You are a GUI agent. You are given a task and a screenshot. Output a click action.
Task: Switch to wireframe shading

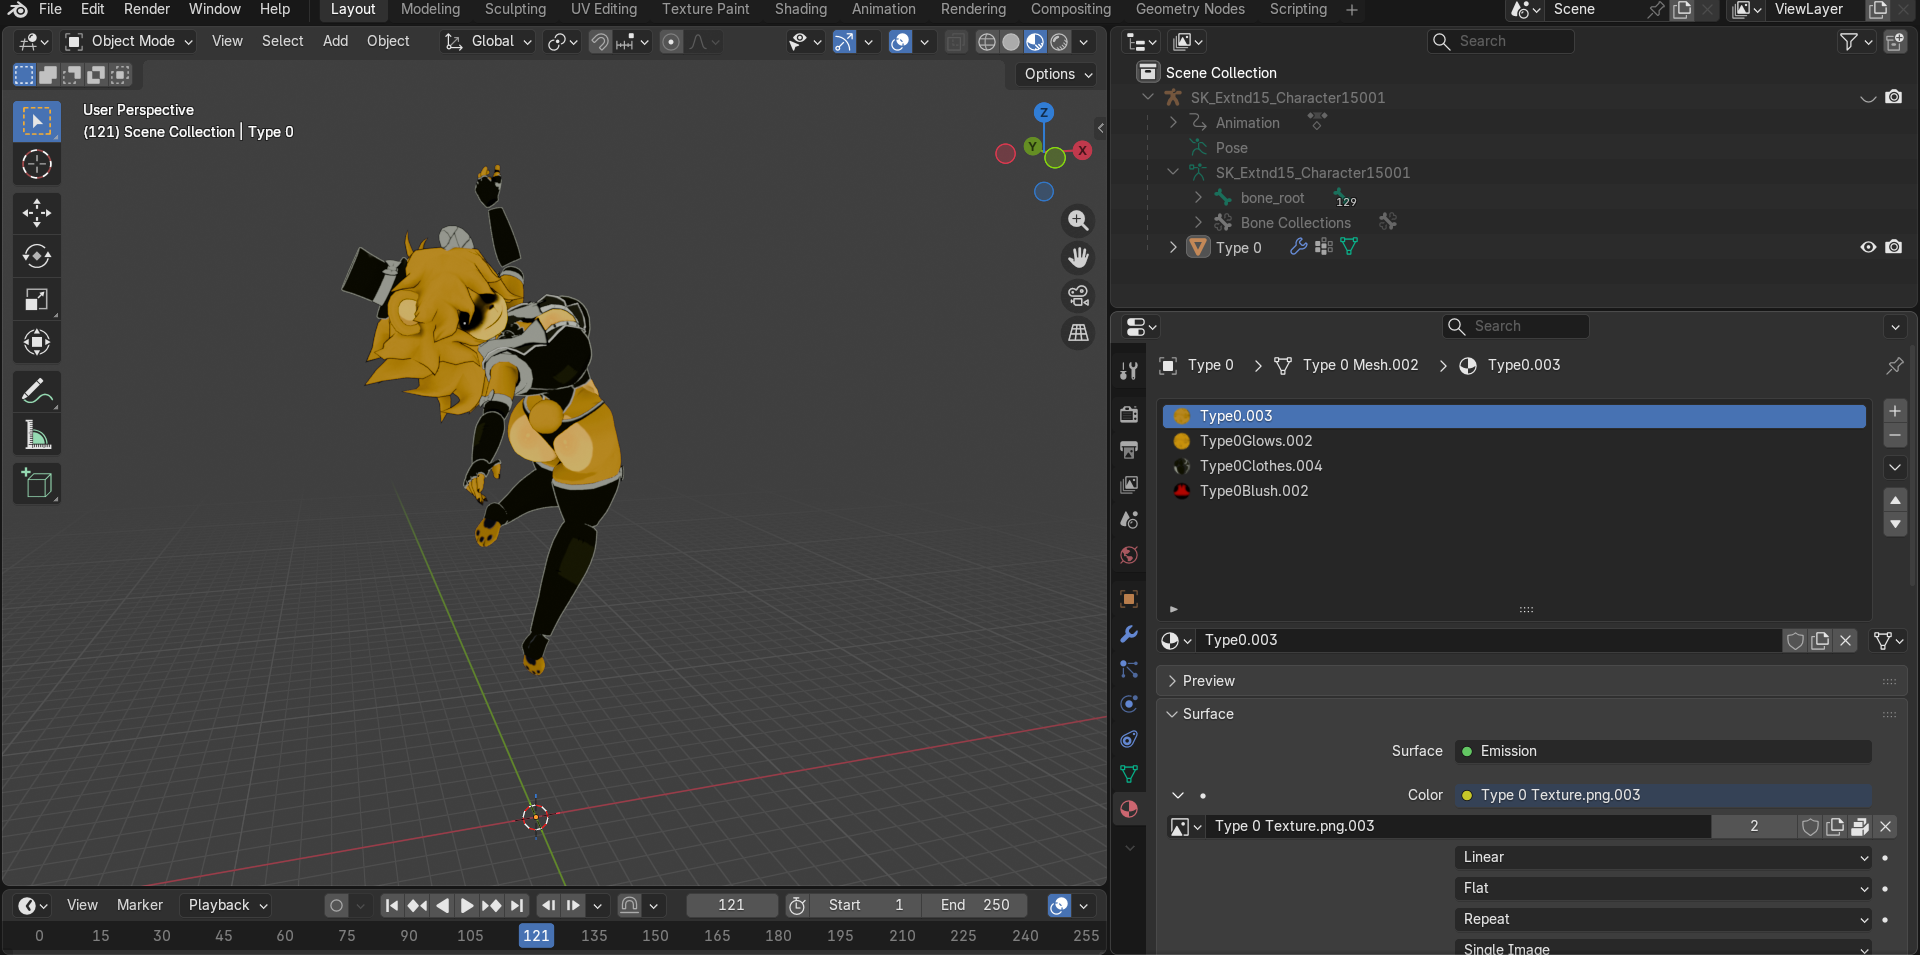click(x=987, y=42)
